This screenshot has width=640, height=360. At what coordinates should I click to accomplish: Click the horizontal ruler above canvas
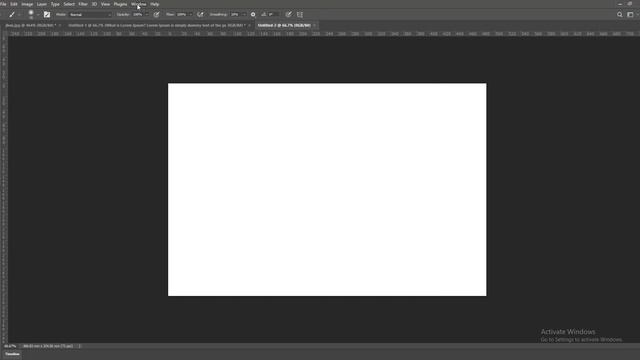click(x=324, y=34)
